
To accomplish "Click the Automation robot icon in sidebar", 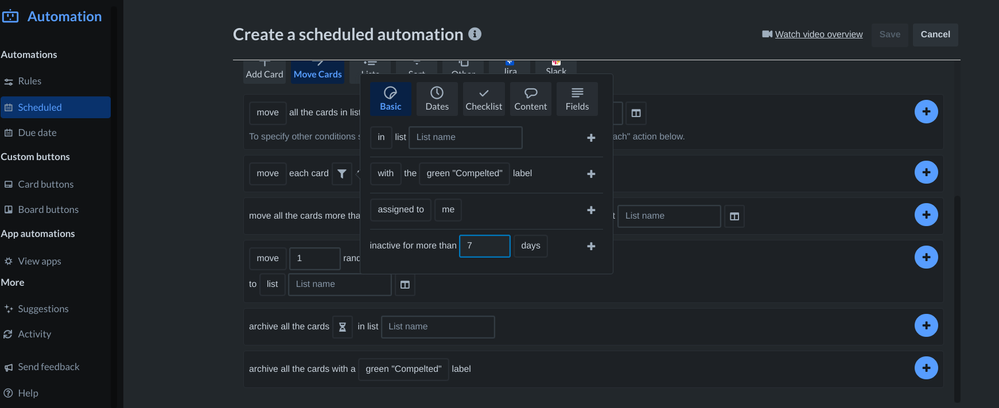I will (10, 17).
